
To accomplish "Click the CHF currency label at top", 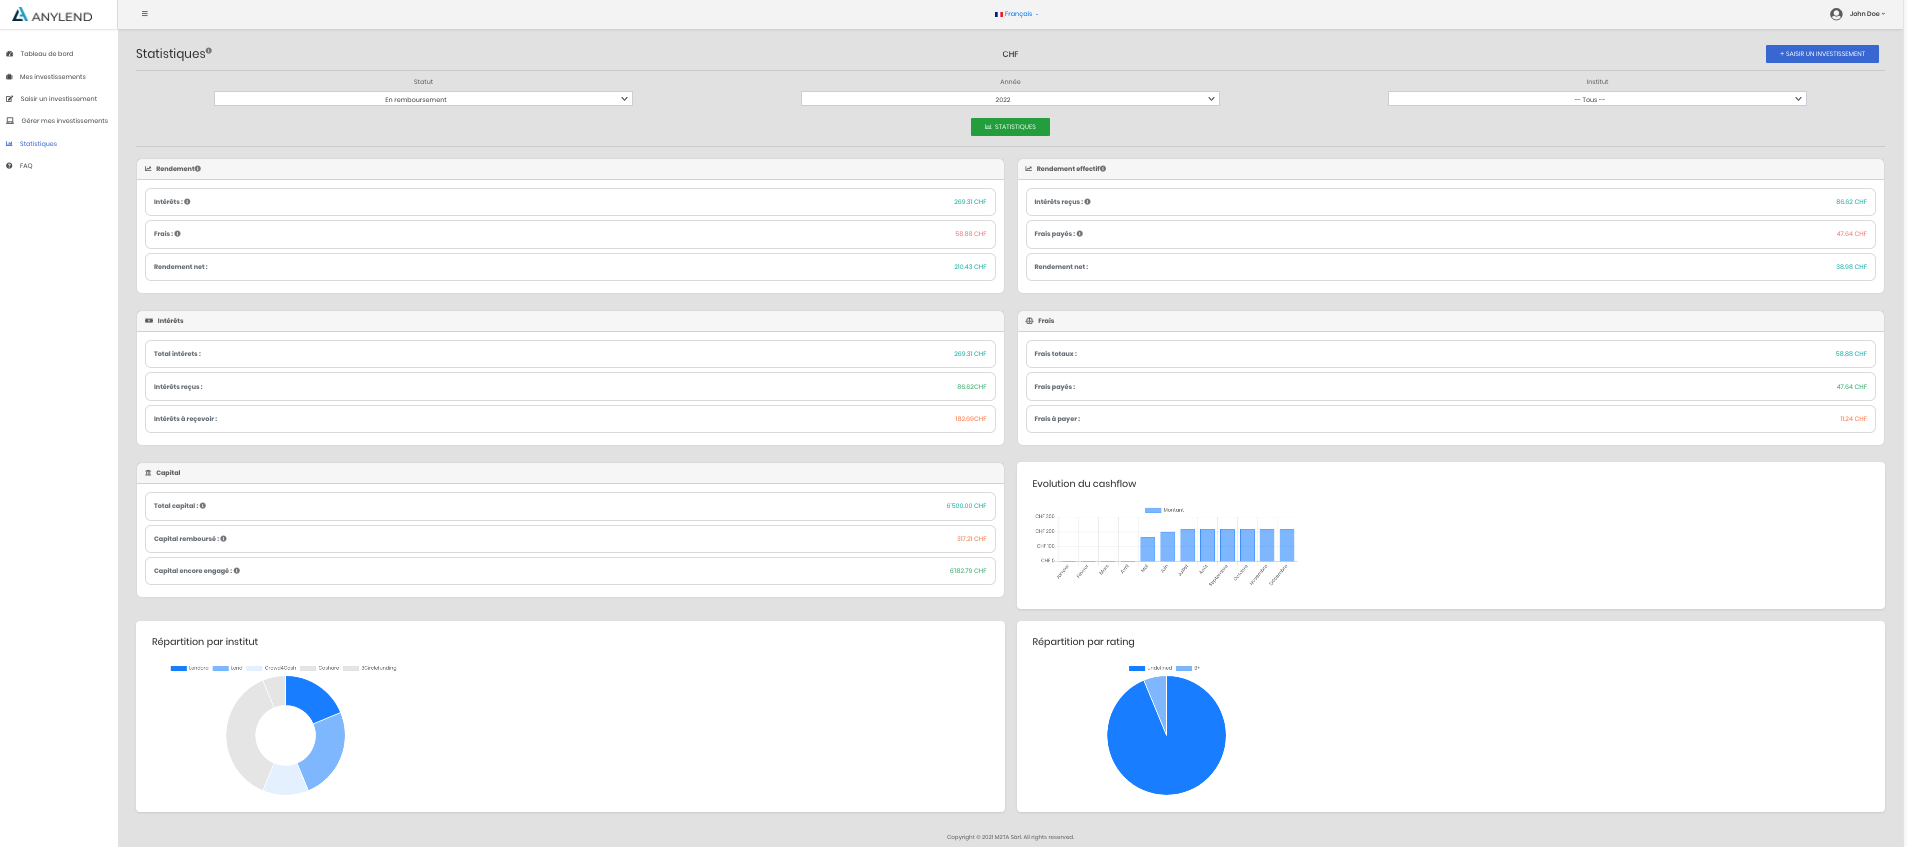I will (x=1010, y=54).
